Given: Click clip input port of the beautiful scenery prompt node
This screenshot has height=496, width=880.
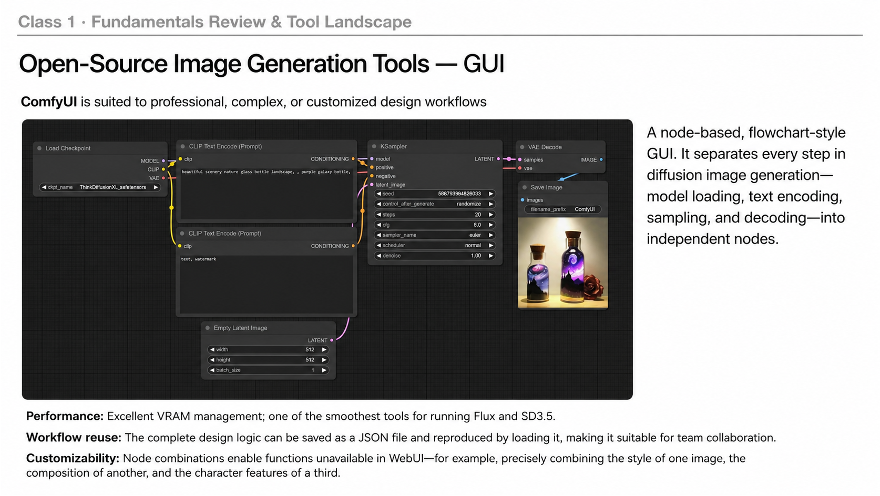Looking at the screenshot, I should pos(180,159).
